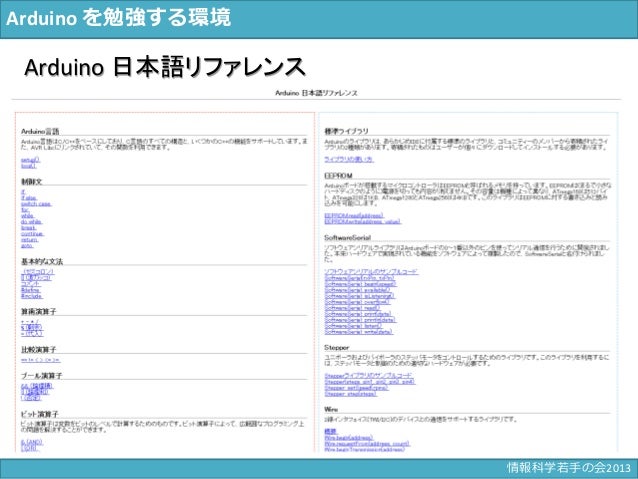Open the ライブラリの使い方 link
This screenshot has height=479, width=638.
click(349, 160)
